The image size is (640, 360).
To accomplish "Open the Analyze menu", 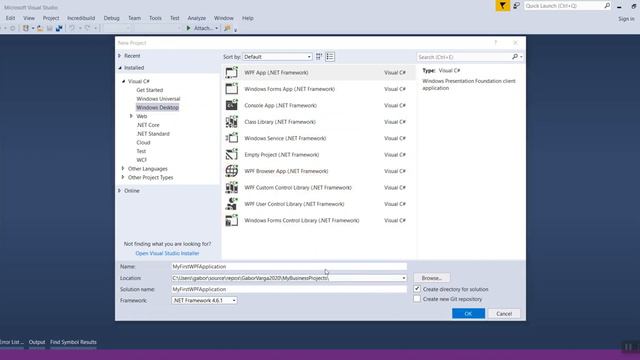I will coord(197,18).
